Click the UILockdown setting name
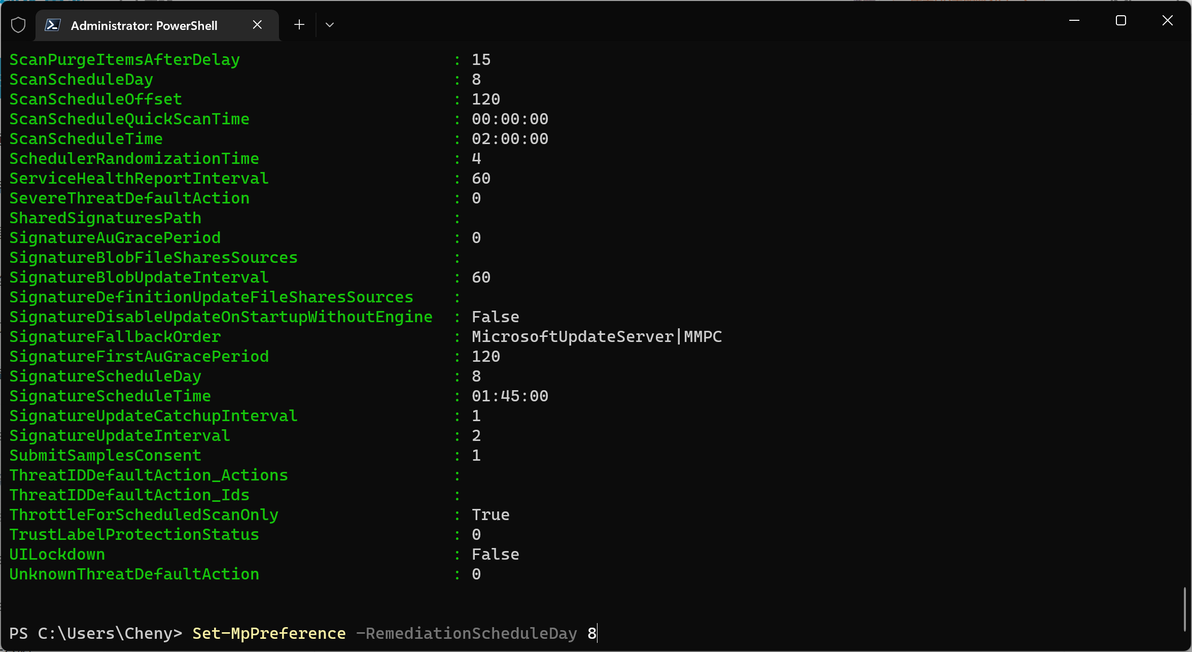 click(57, 554)
